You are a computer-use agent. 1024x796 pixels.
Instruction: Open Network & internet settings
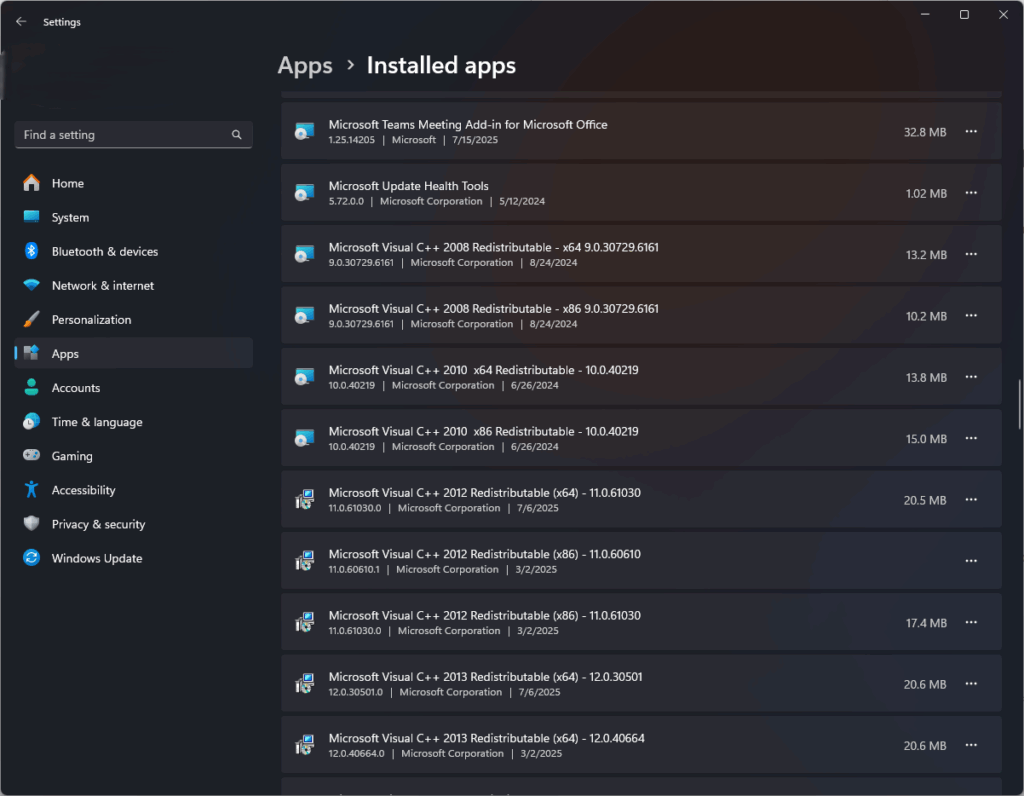click(32, 285)
